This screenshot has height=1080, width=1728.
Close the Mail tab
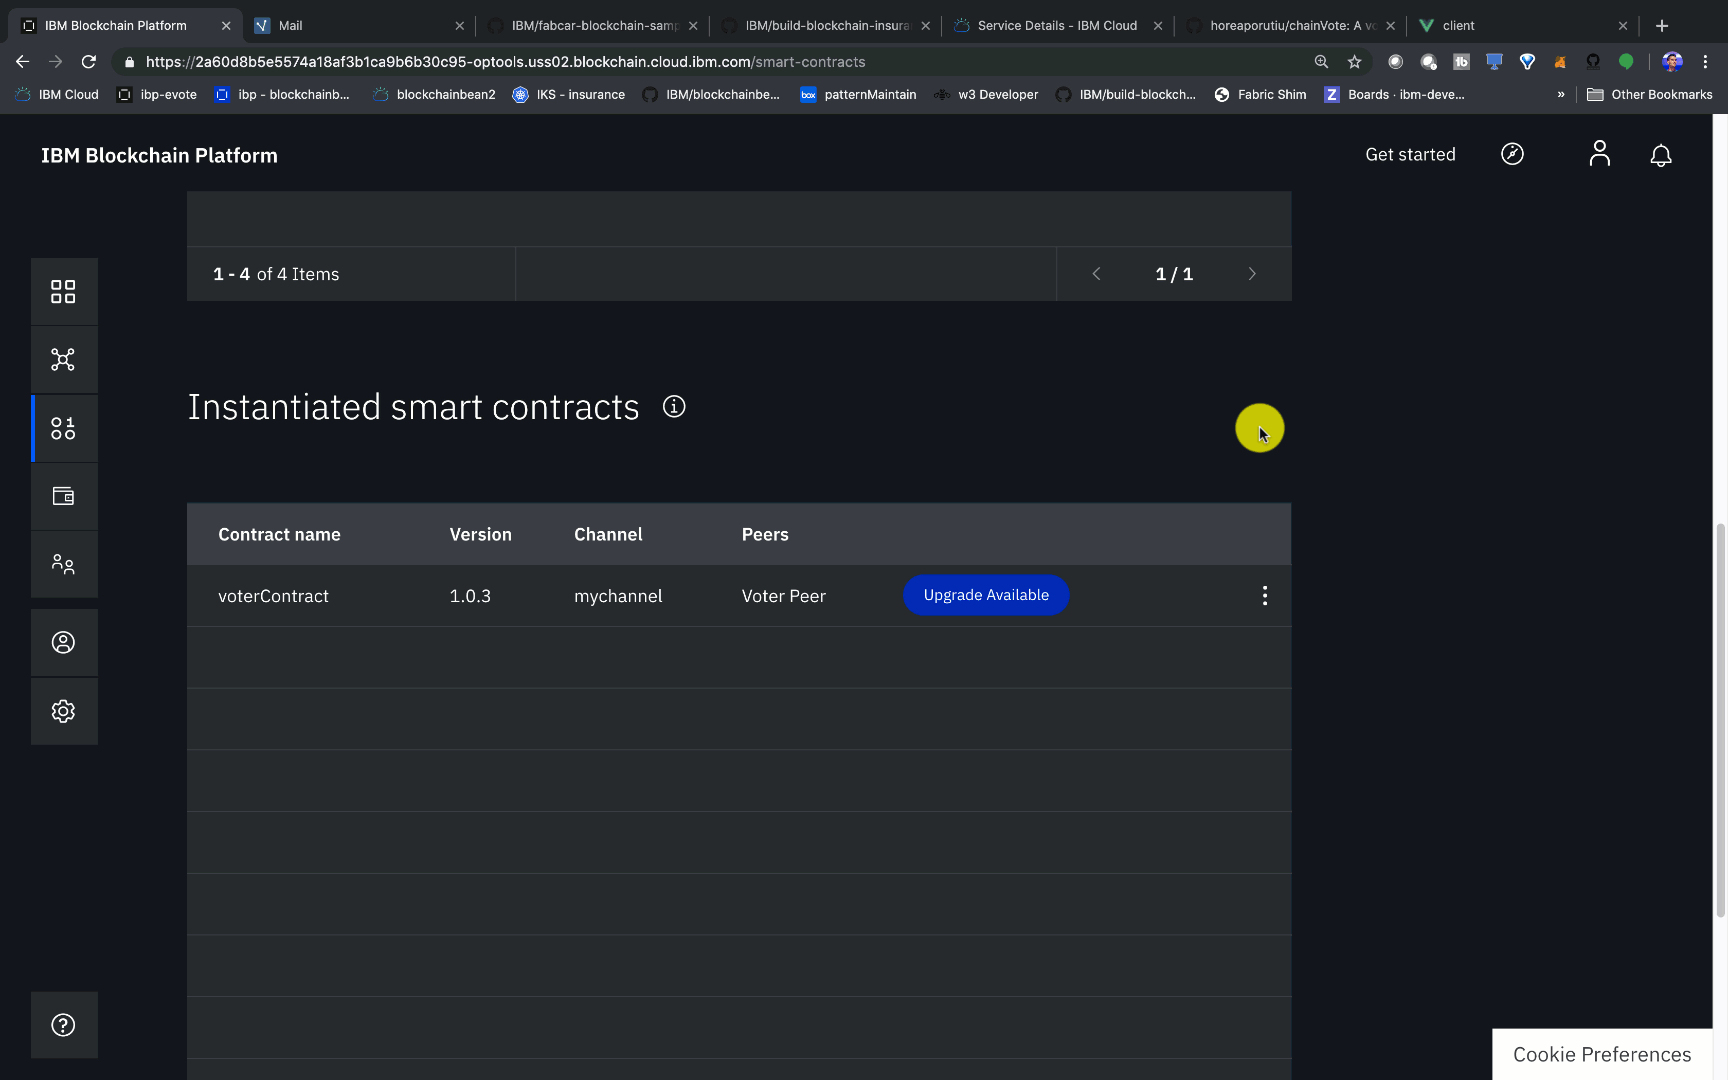pyautogui.click(x=459, y=26)
